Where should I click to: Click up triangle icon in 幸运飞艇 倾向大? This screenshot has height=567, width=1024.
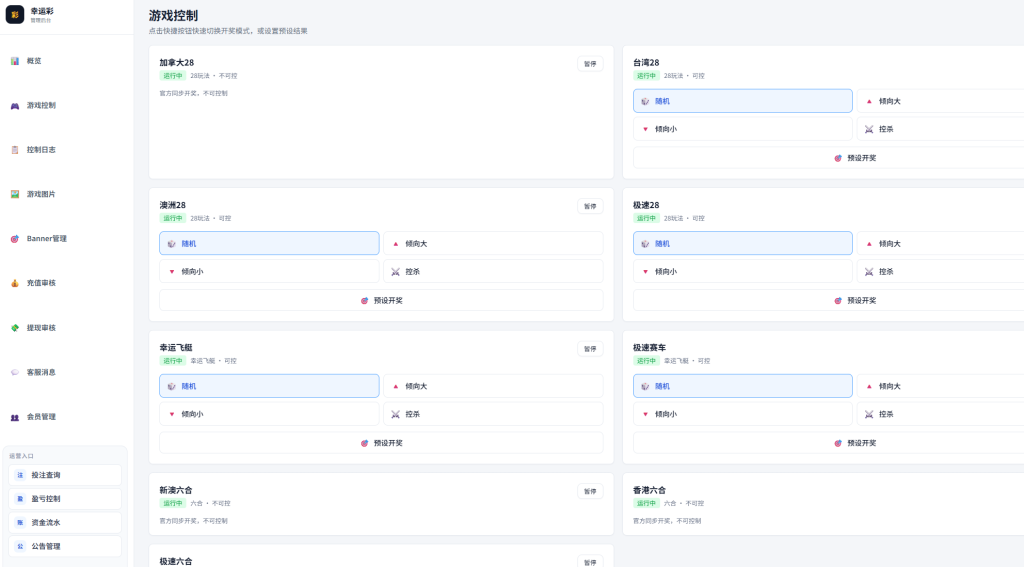point(395,386)
